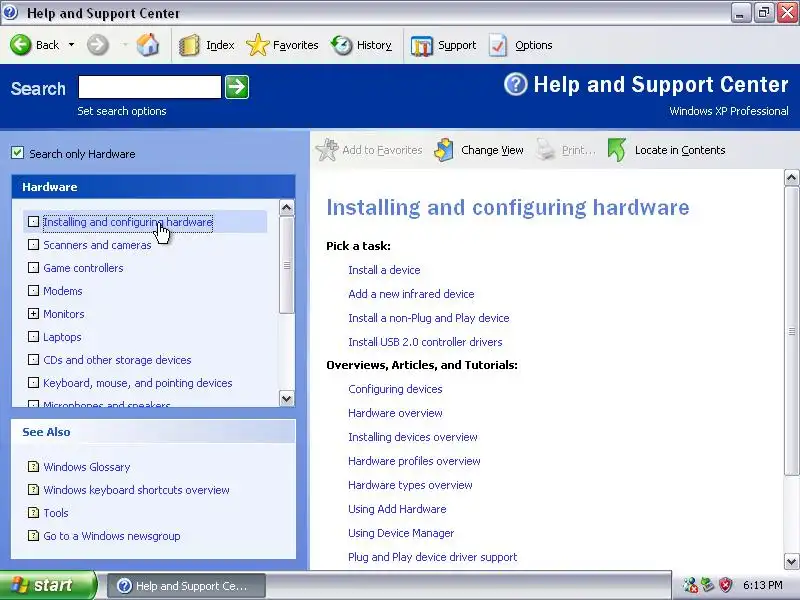Screen dimensions: 800x600
Task: Click the content pane scrollbar thumb
Action: pyautogui.click(x=791, y=331)
